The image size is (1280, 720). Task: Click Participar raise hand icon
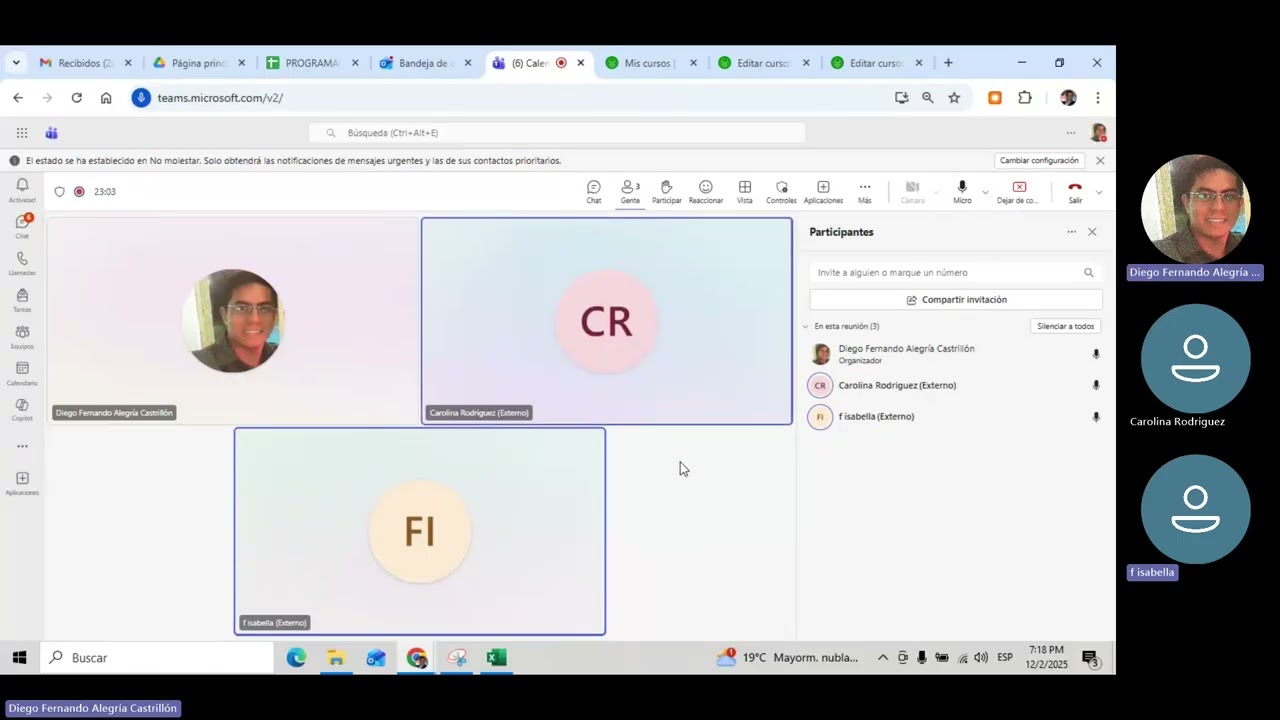tap(667, 192)
